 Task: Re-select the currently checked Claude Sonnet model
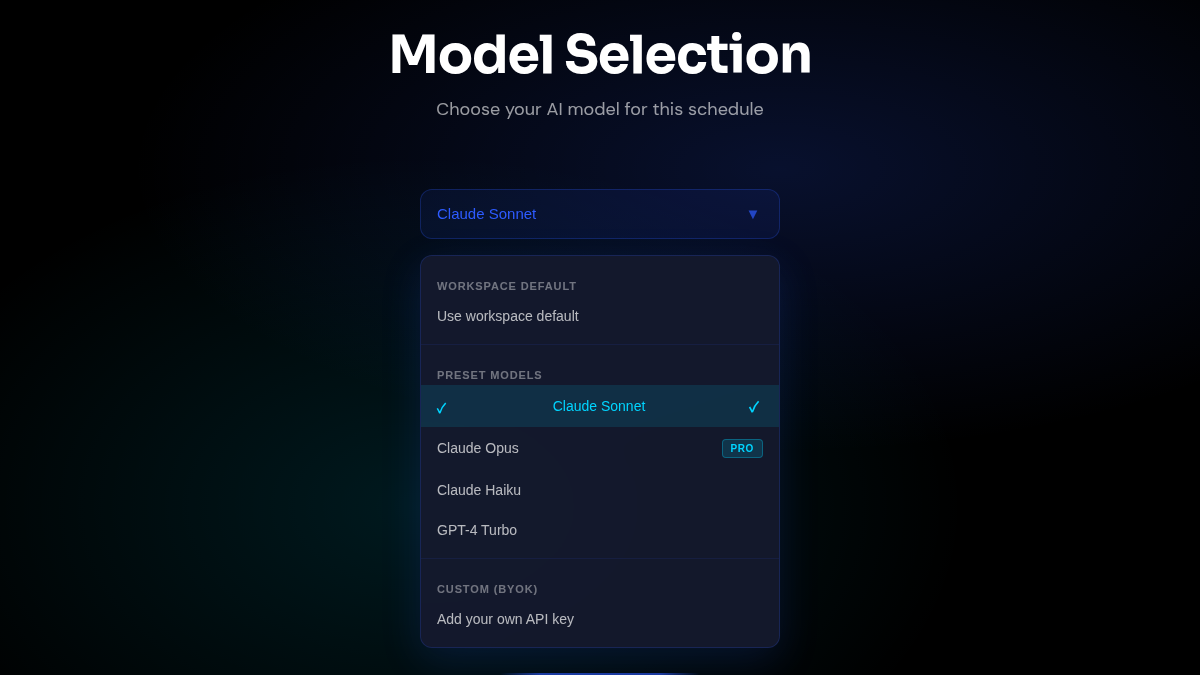pyautogui.click(x=599, y=406)
